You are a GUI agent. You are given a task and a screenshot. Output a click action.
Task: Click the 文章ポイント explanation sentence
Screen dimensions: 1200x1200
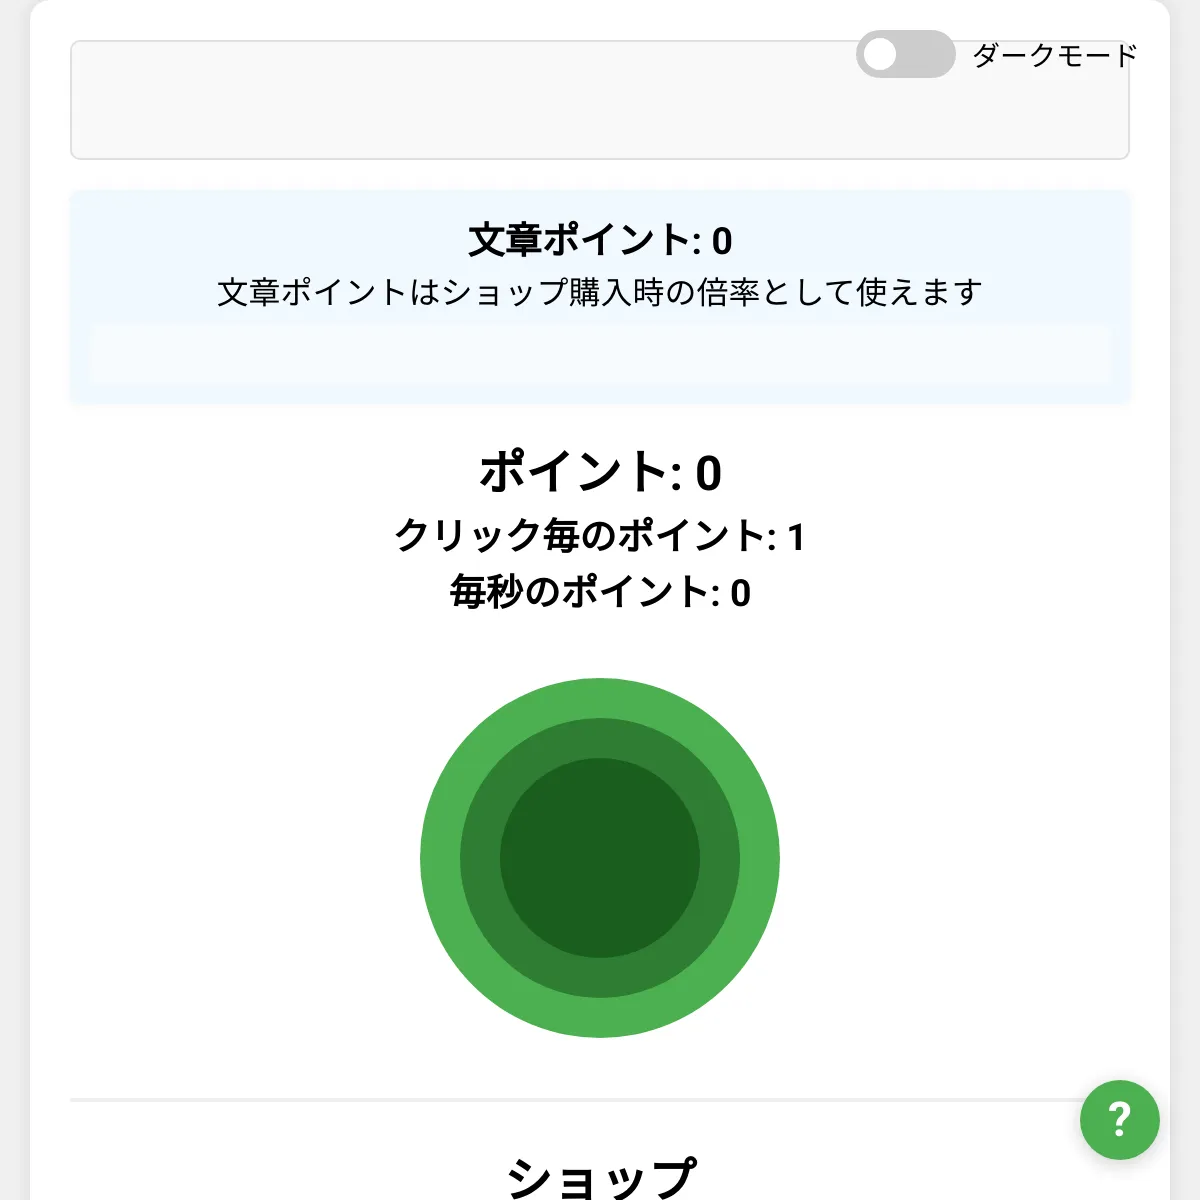point(600,293)
